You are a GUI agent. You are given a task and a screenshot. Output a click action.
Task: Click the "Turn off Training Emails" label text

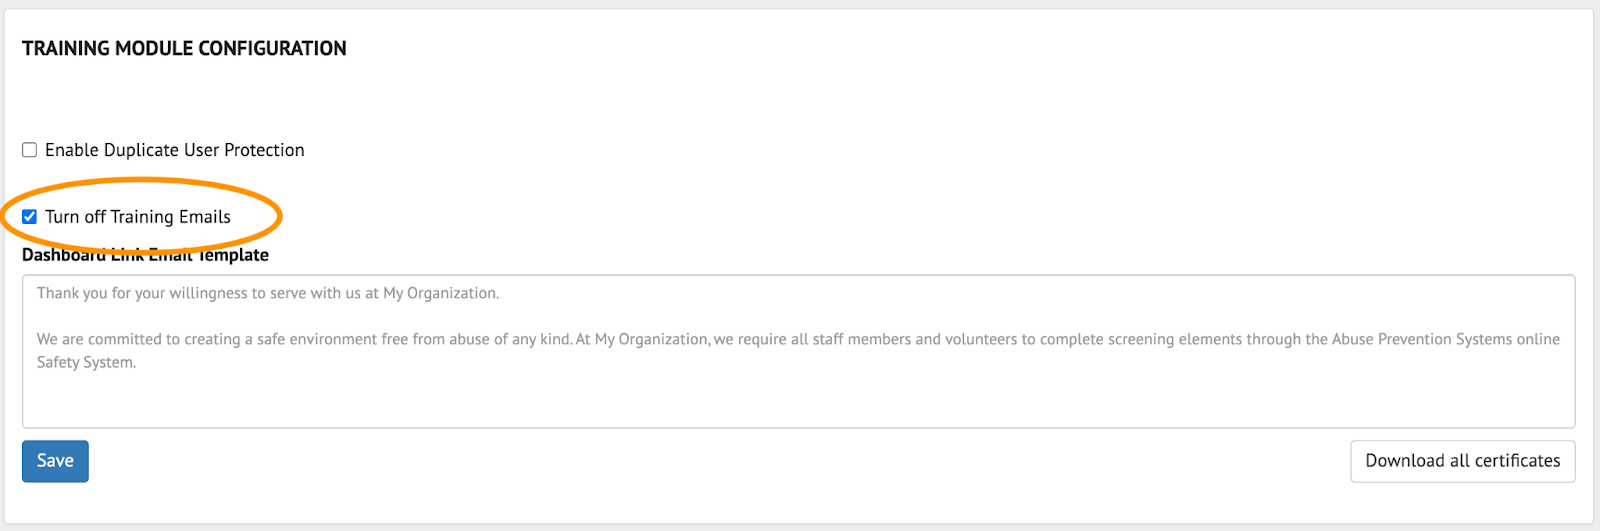pos(138,217)
